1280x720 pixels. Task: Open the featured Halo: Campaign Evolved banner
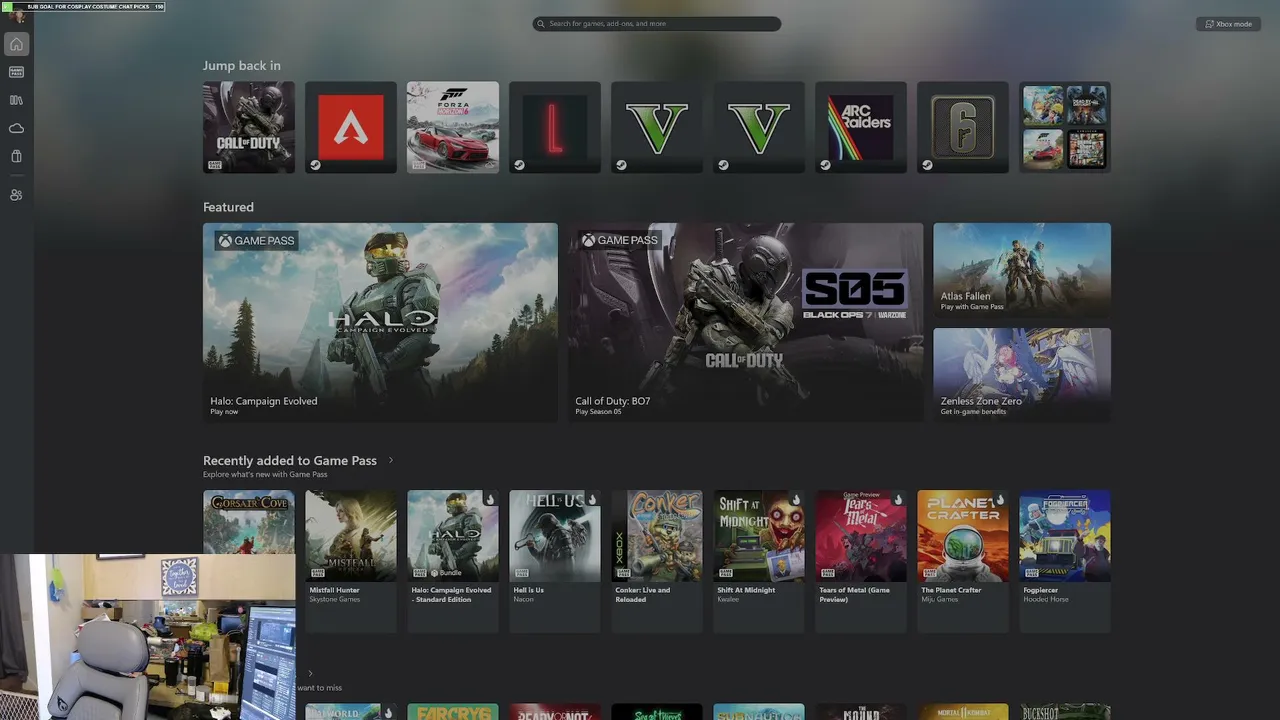point(380,322)
